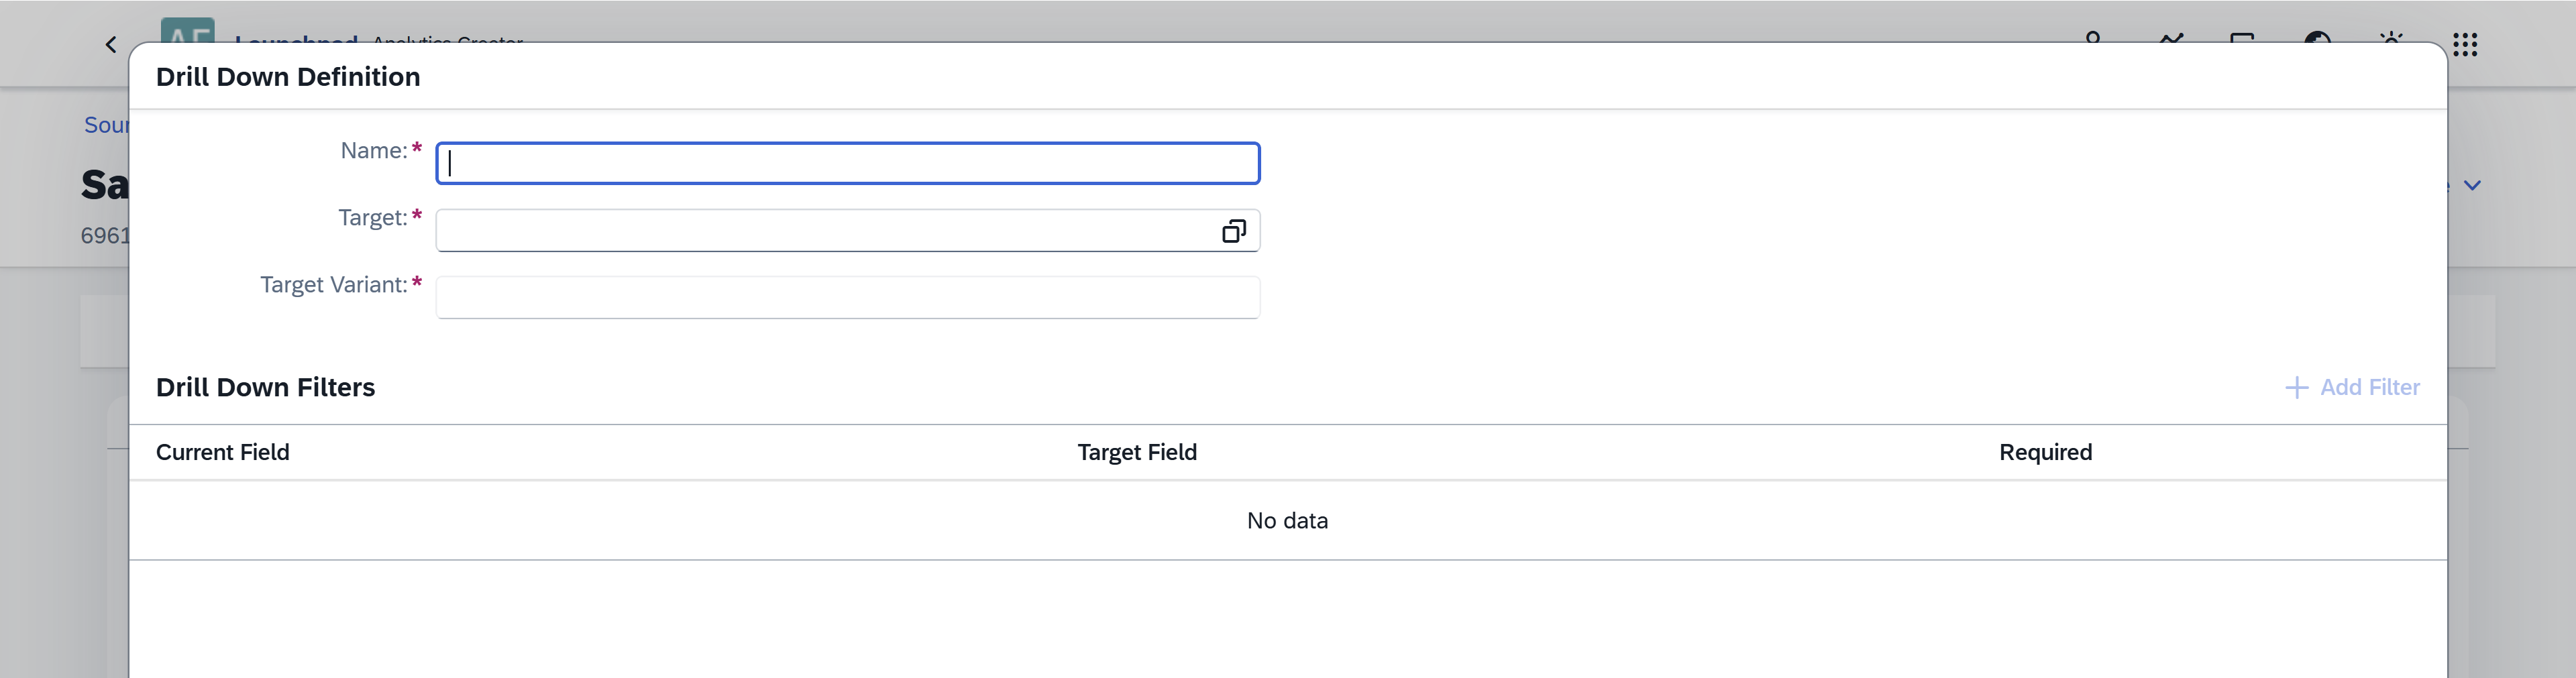Open the app finder nine-dot grid icon
The height and width of the screenshot is (678, 2576).
(x=2466, y=44)
